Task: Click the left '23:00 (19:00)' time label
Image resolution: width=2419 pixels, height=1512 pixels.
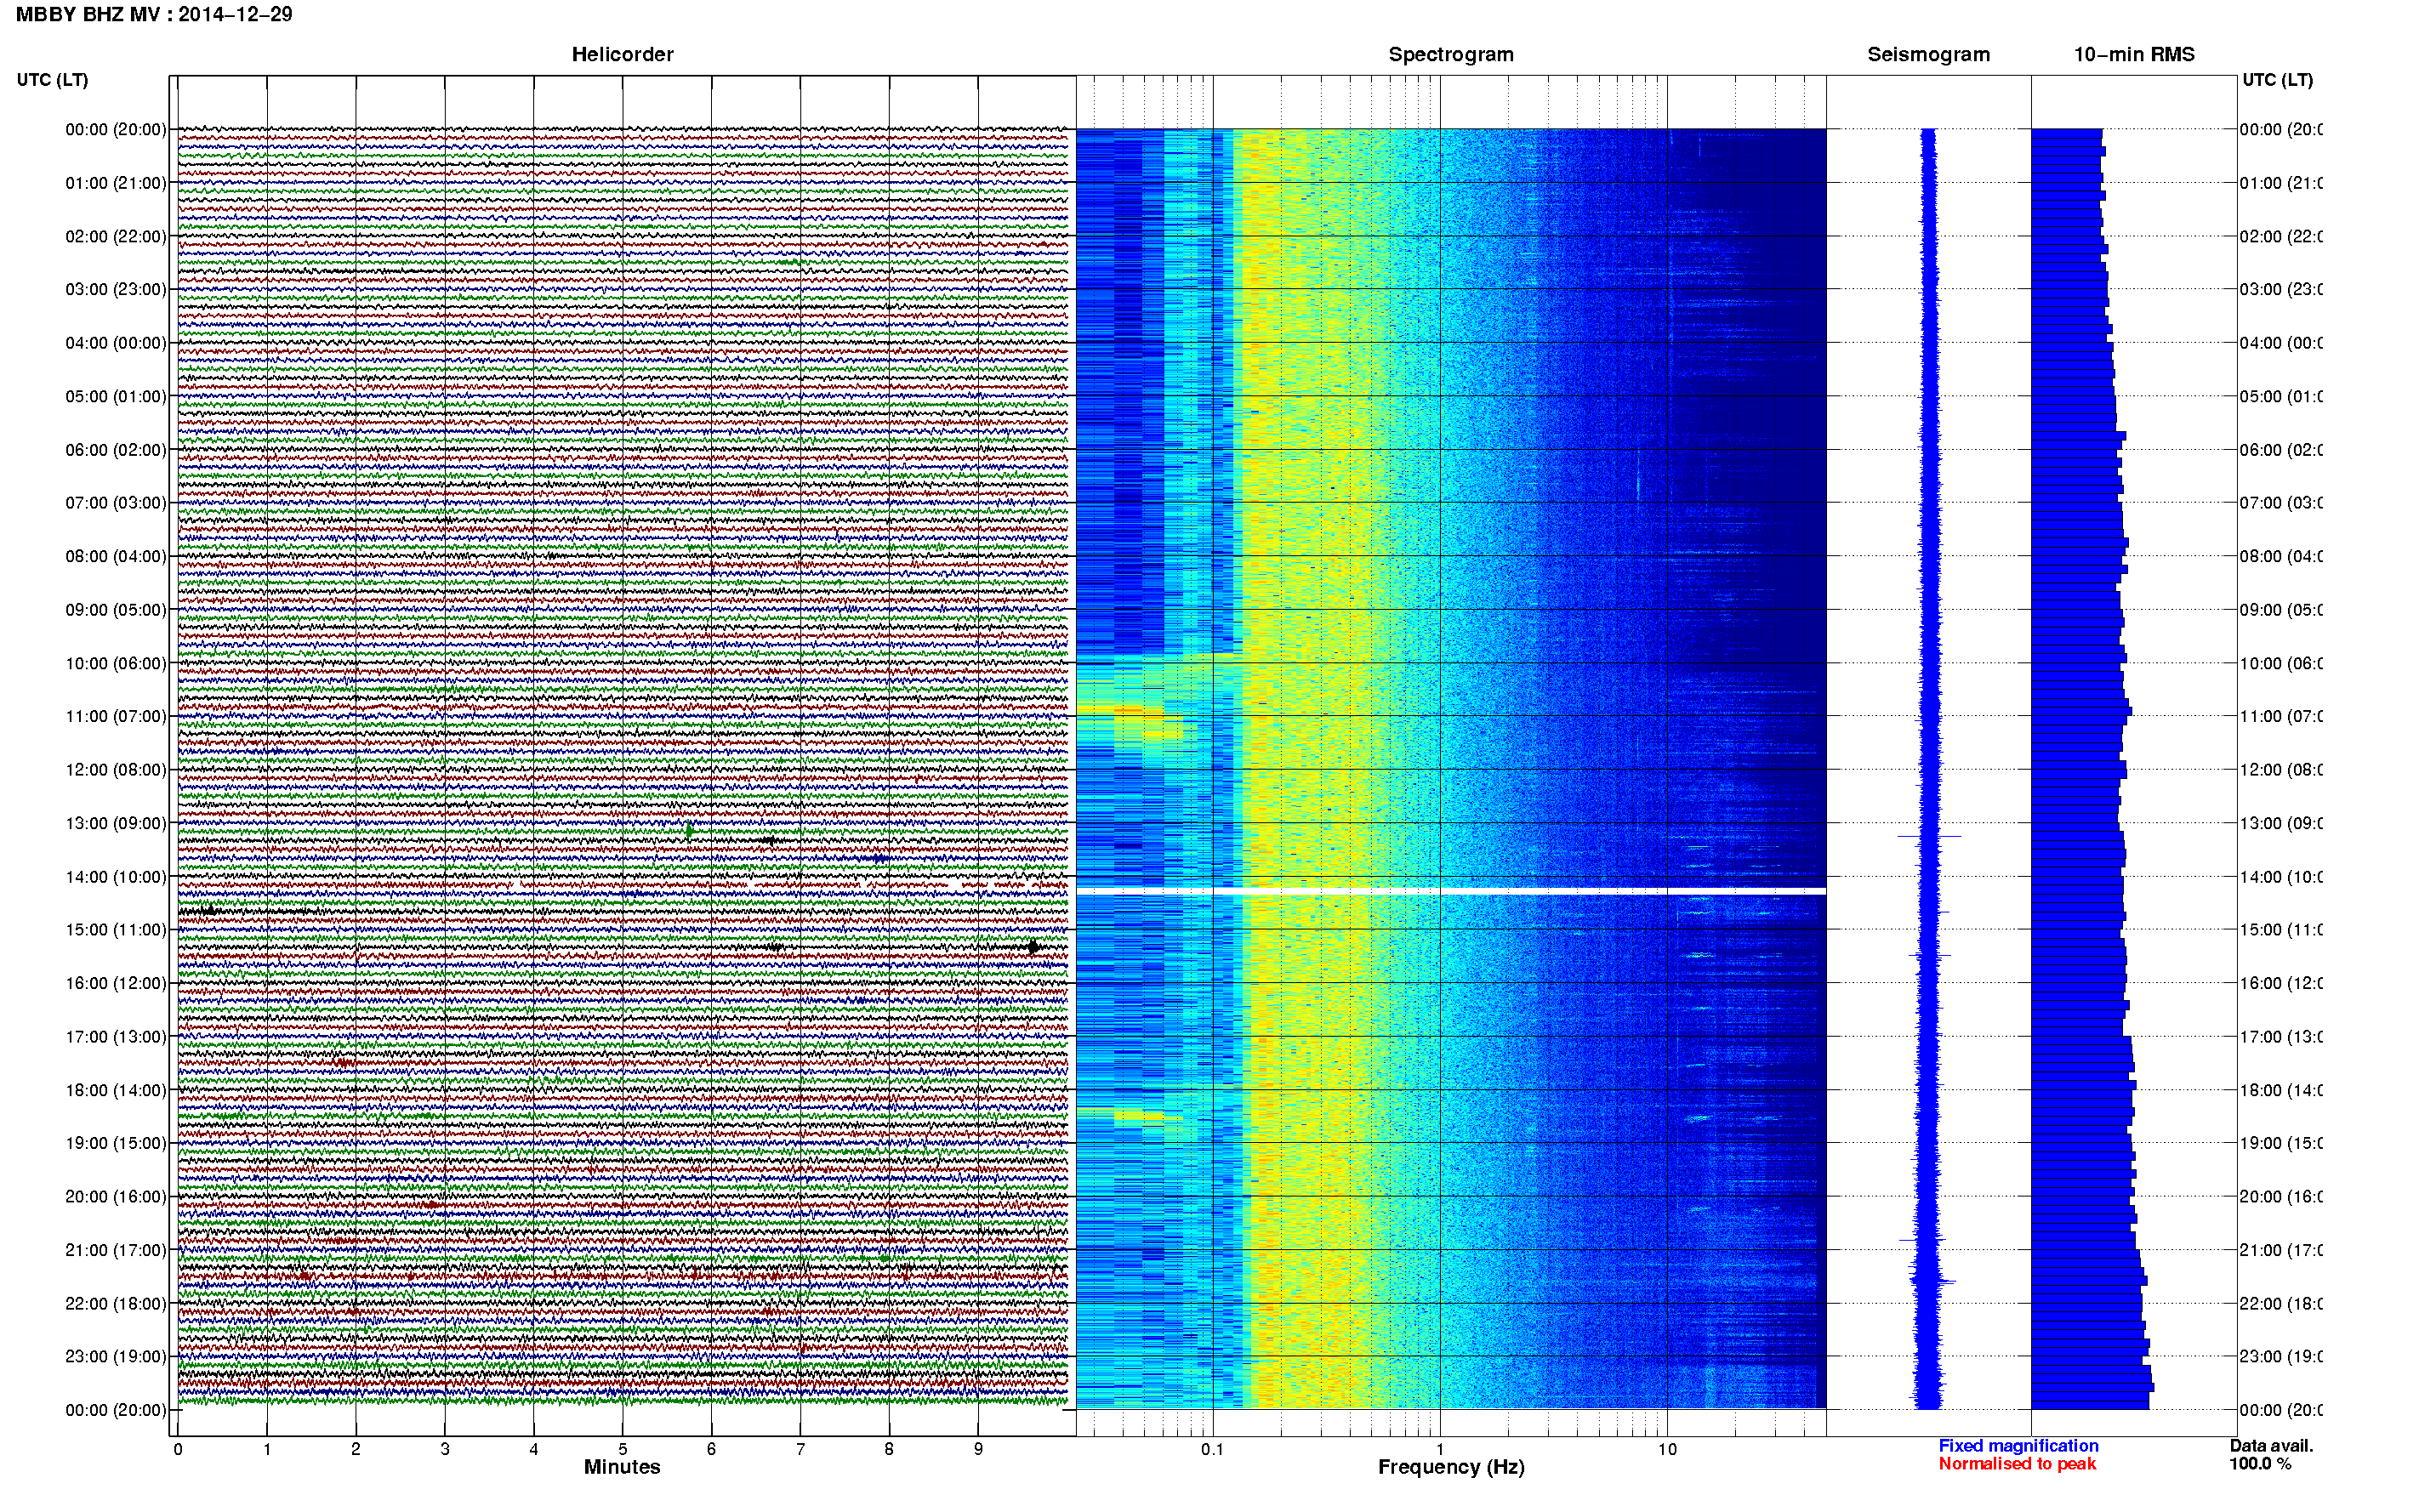Action: [116, 1356]
